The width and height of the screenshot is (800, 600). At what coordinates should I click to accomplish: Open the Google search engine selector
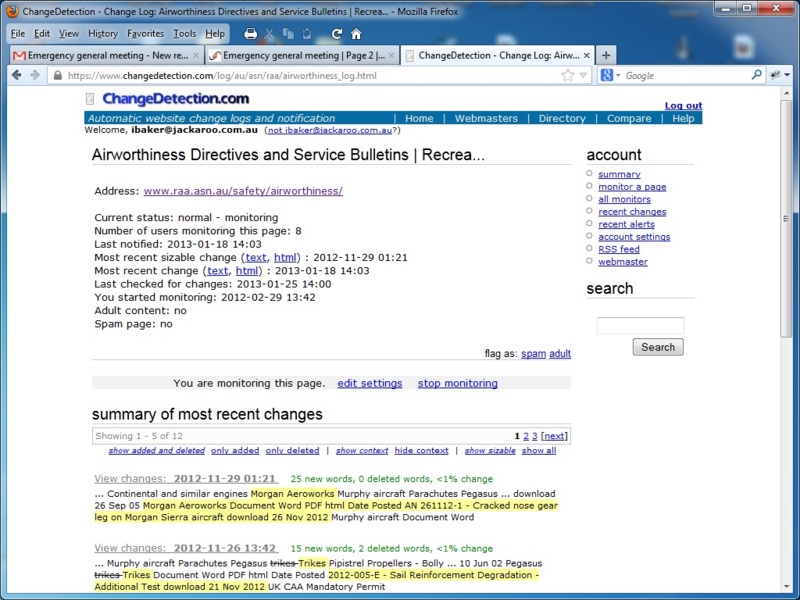tap(610, 76)
